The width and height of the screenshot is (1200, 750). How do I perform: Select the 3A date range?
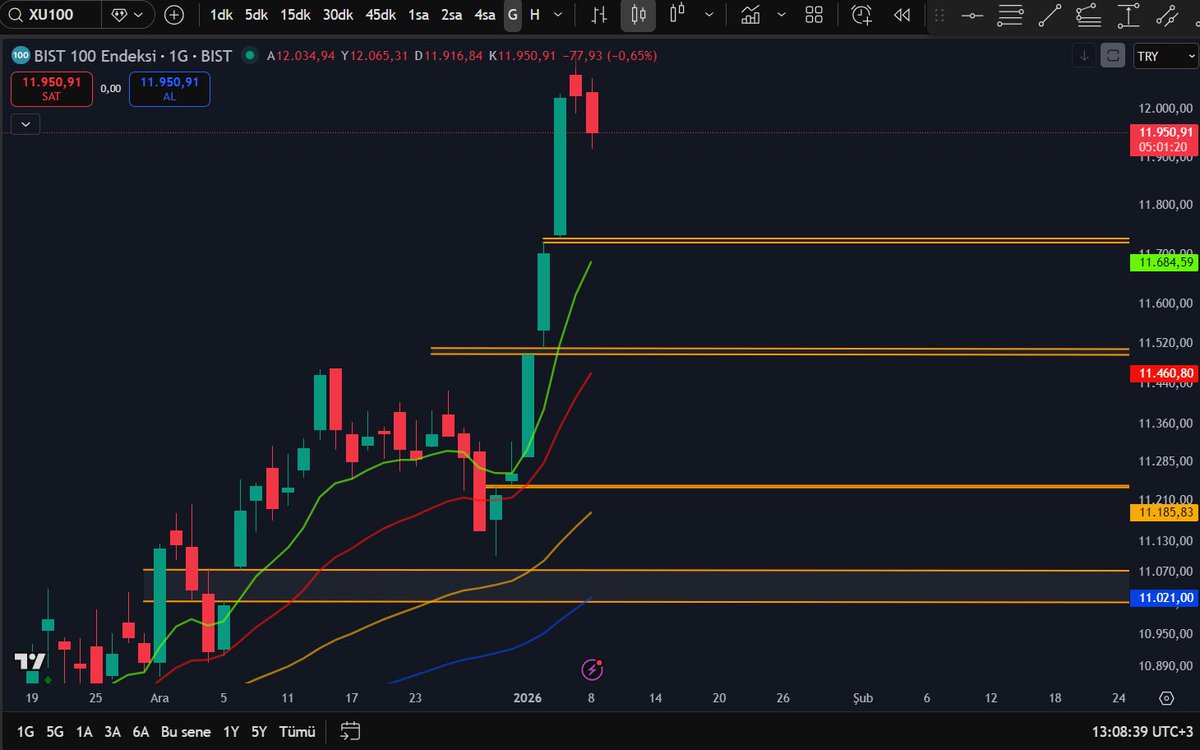tap(113, 732)
